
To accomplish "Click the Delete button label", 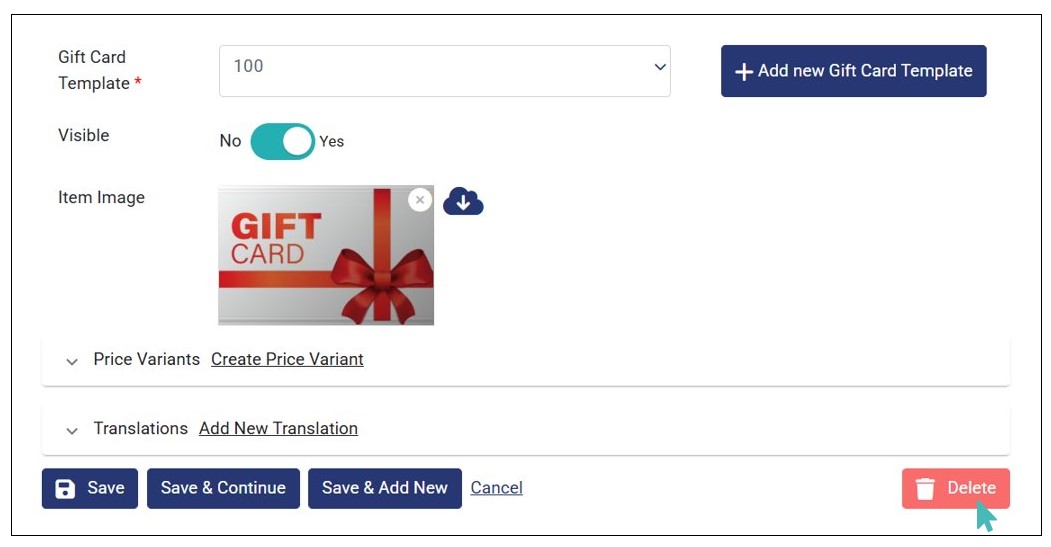I will tap(971, 488).
